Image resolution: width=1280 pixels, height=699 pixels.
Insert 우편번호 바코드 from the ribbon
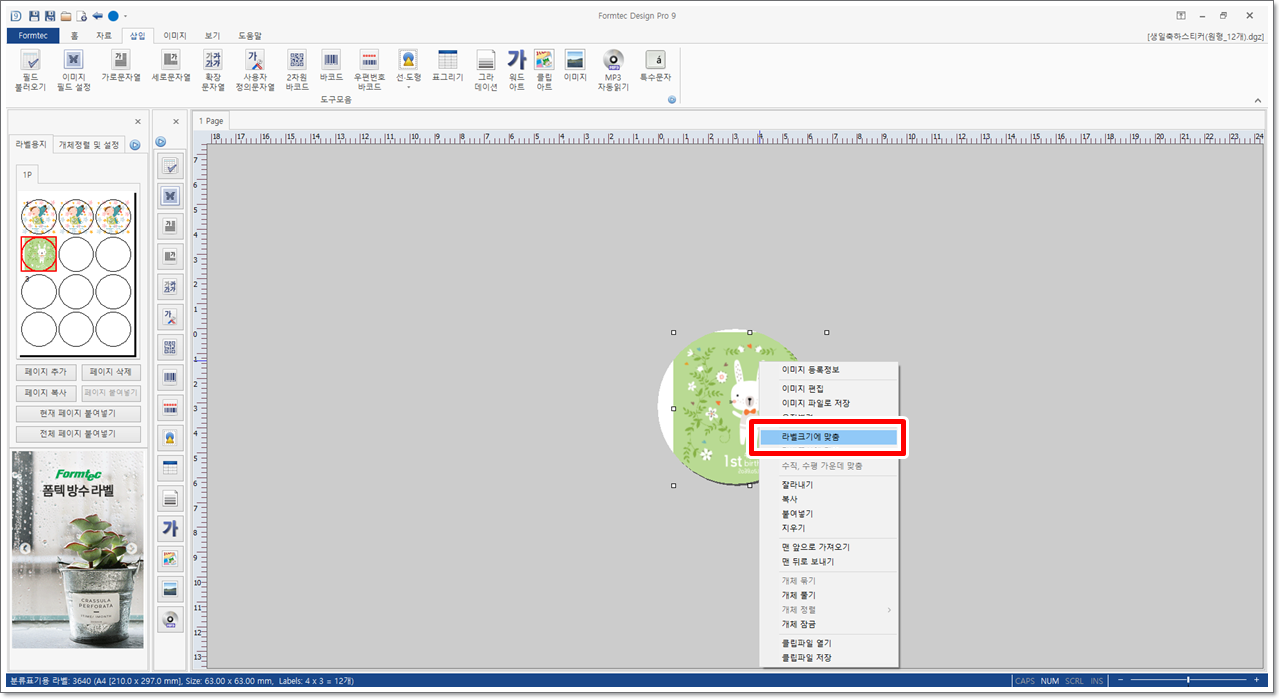click(369, 70)
